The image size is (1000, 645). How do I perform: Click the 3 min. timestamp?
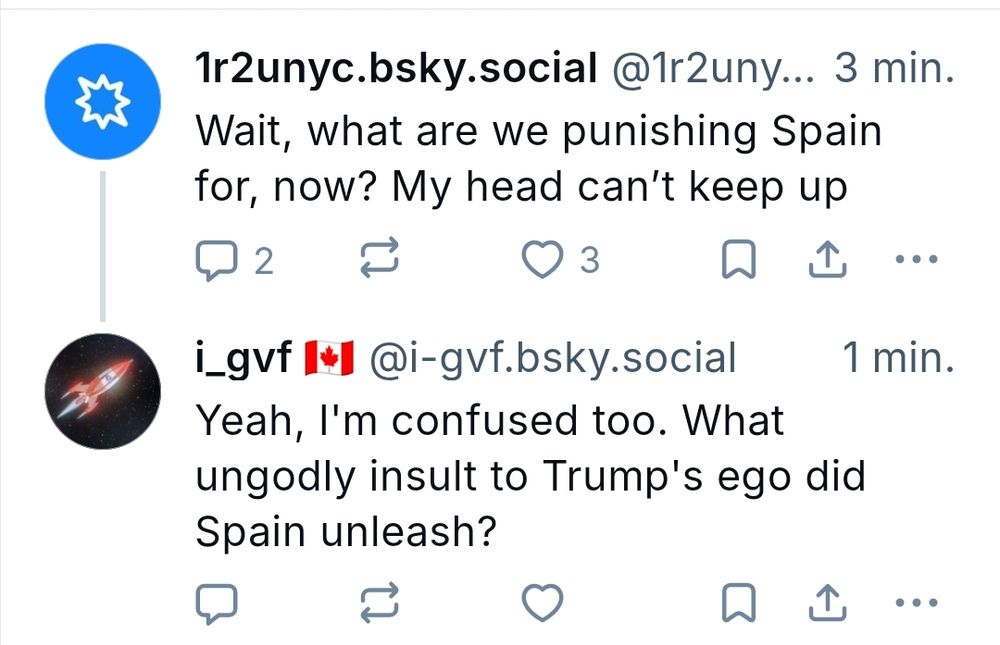tap(894, 70)
